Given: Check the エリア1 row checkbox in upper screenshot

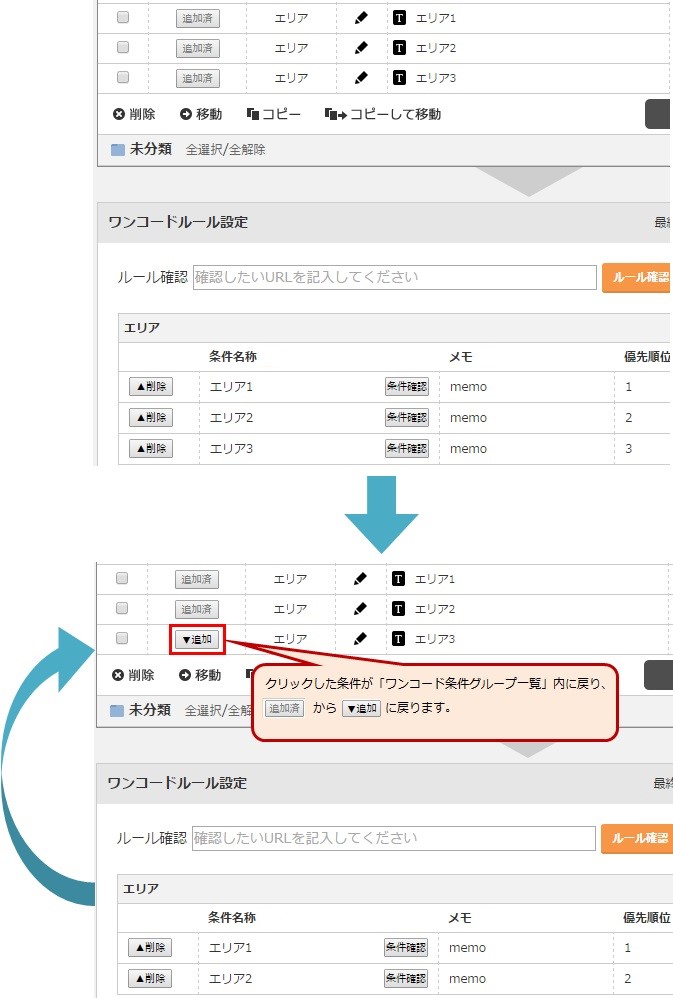Looking at the screenshot, I should [x=123, y=17].
